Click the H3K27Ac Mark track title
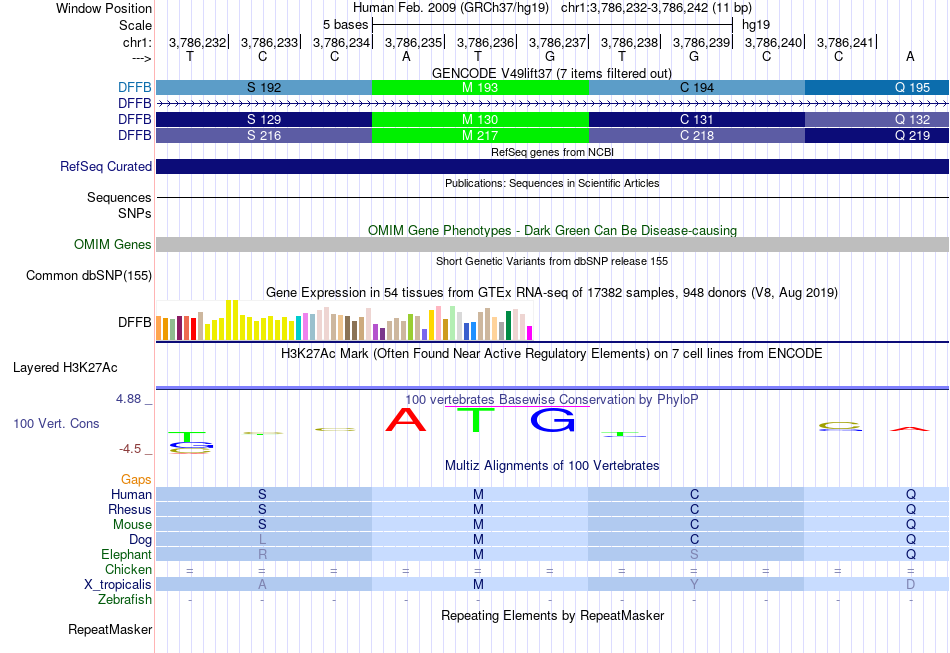The height and width of the screenshot is (653, 950). click(551, 353)
